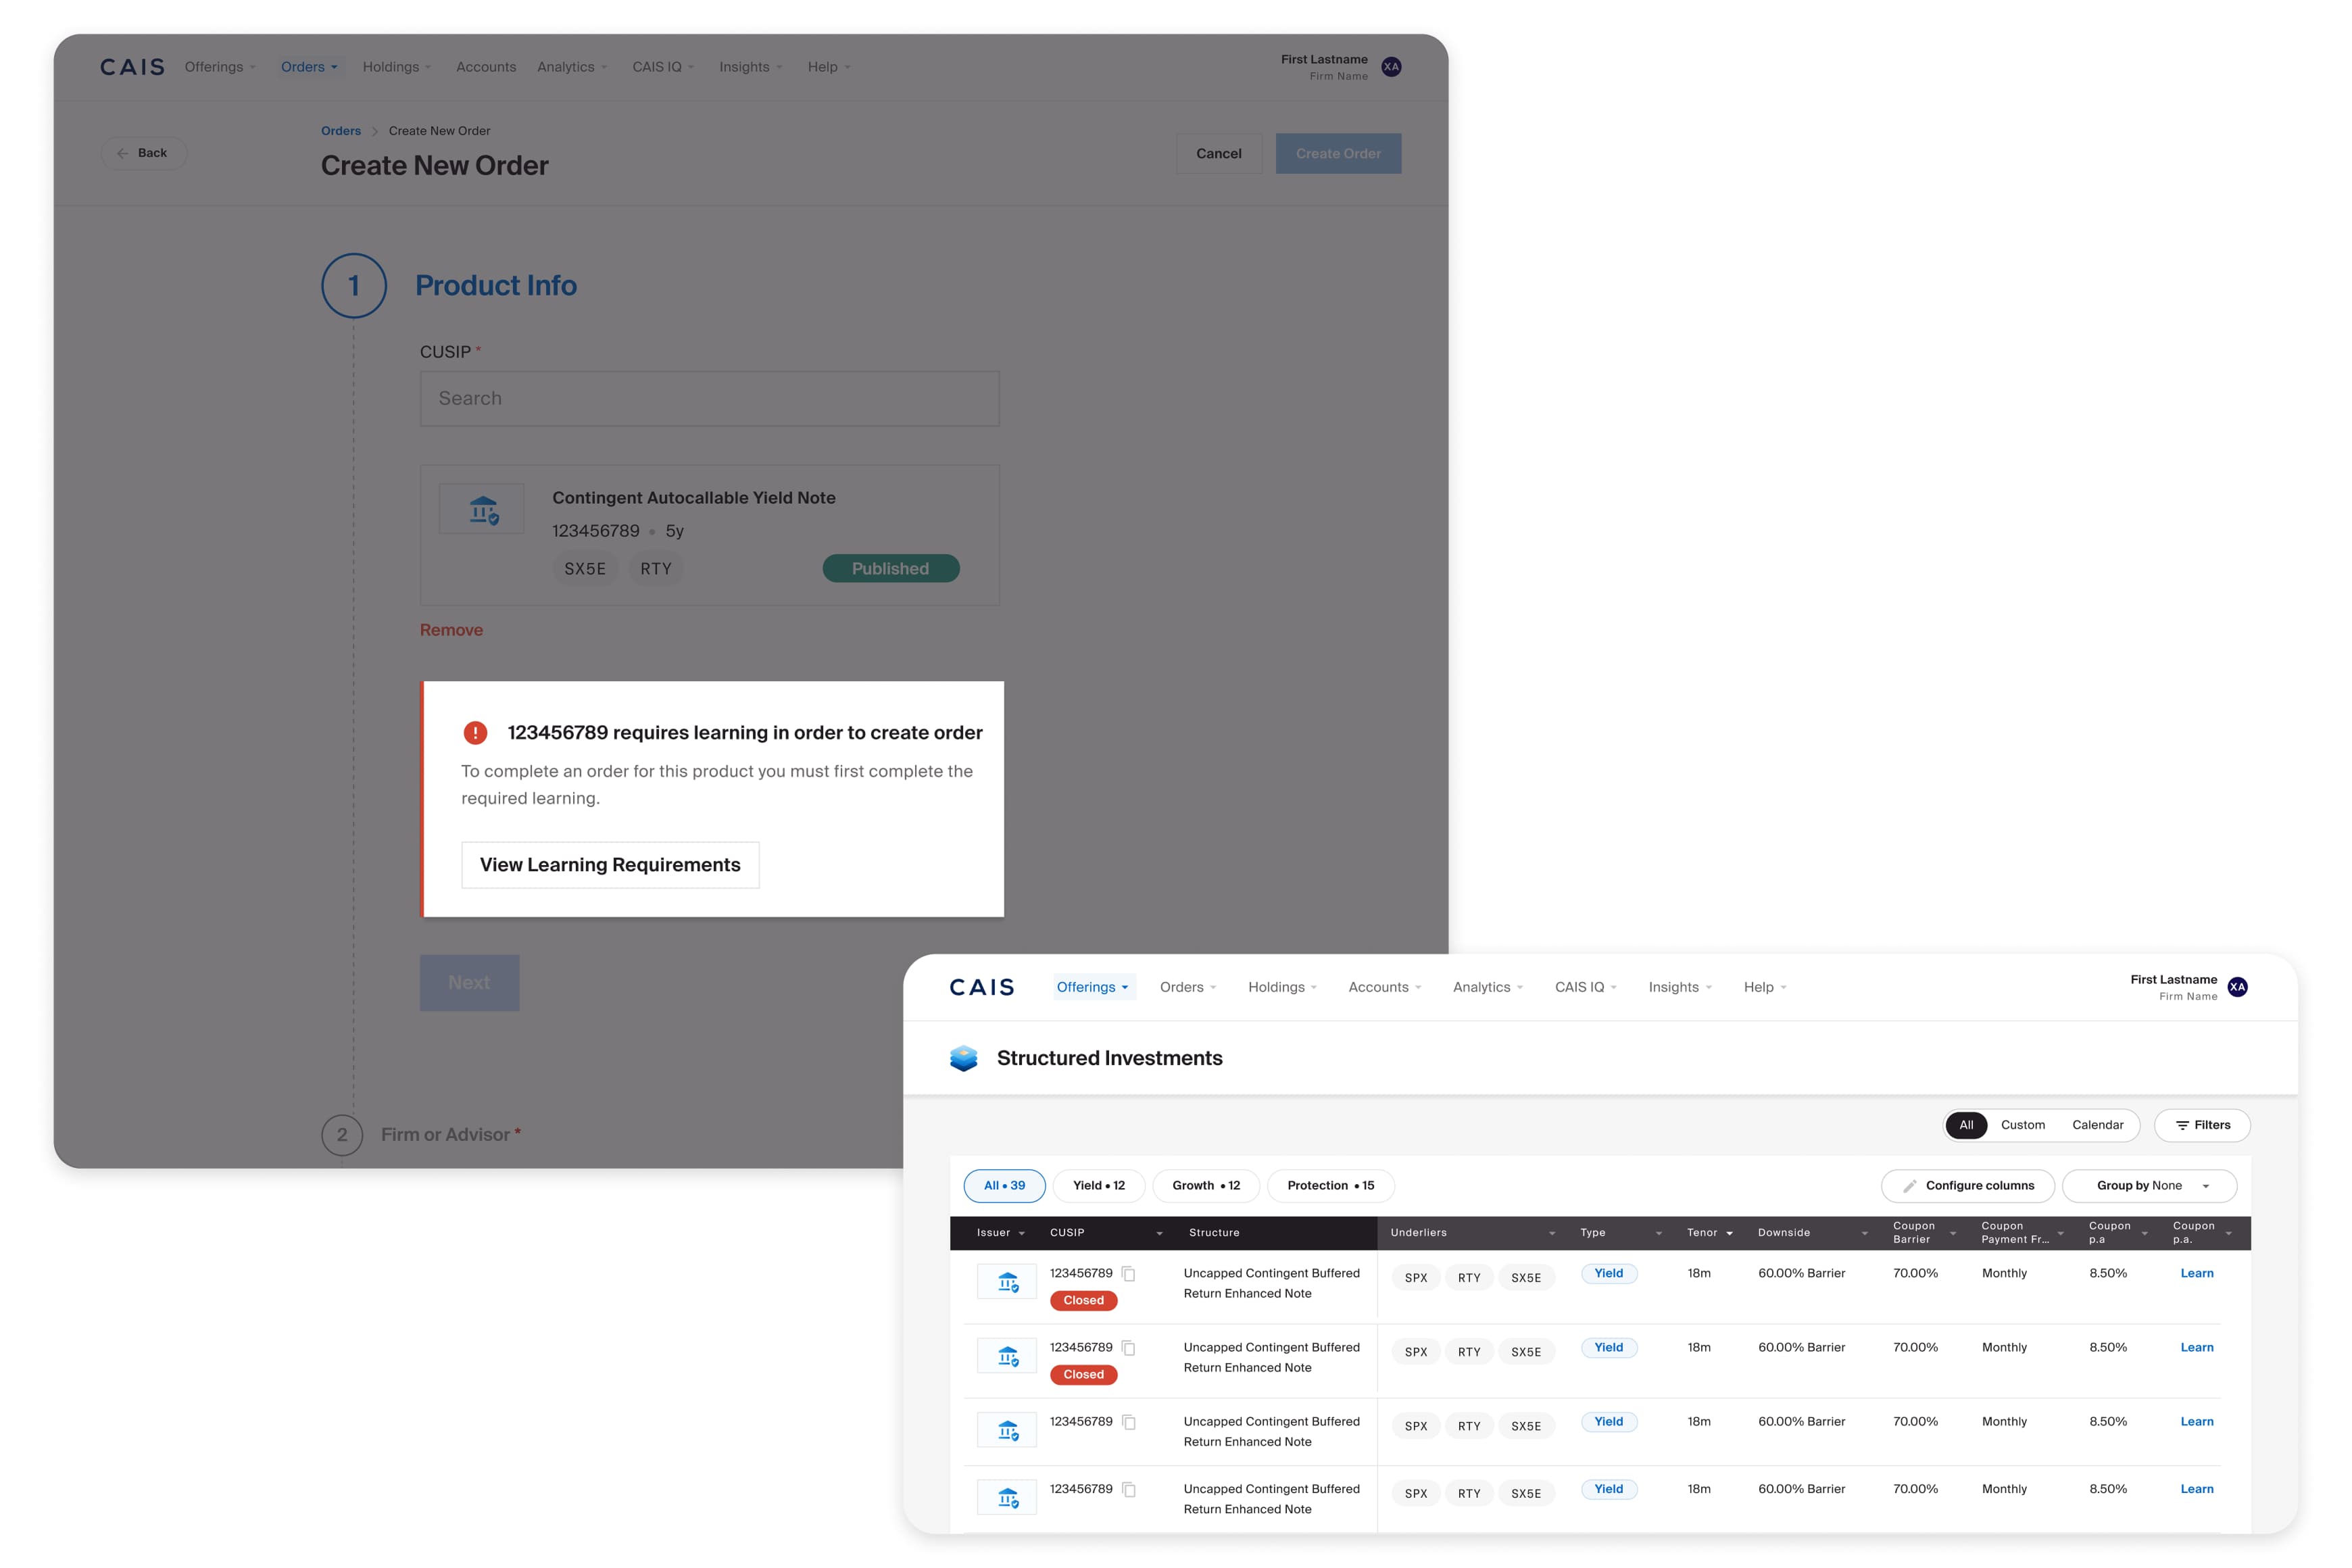
Task: Click the Learn link in first row
Action: (x=2196, y=1273)
